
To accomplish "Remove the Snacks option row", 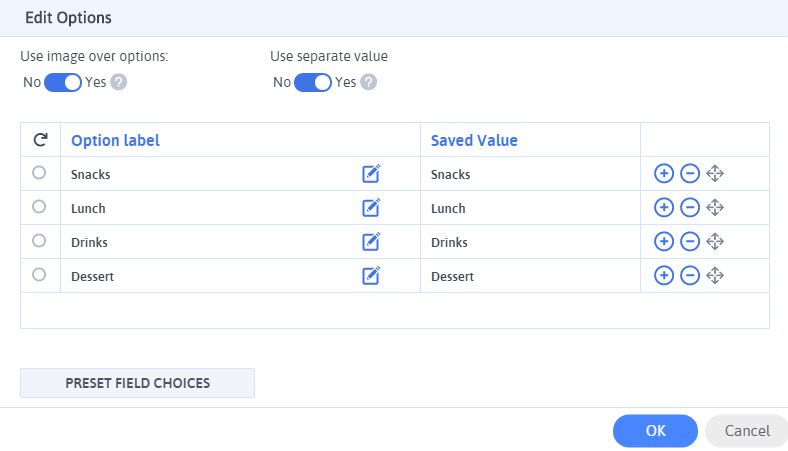I will point(690,173).
